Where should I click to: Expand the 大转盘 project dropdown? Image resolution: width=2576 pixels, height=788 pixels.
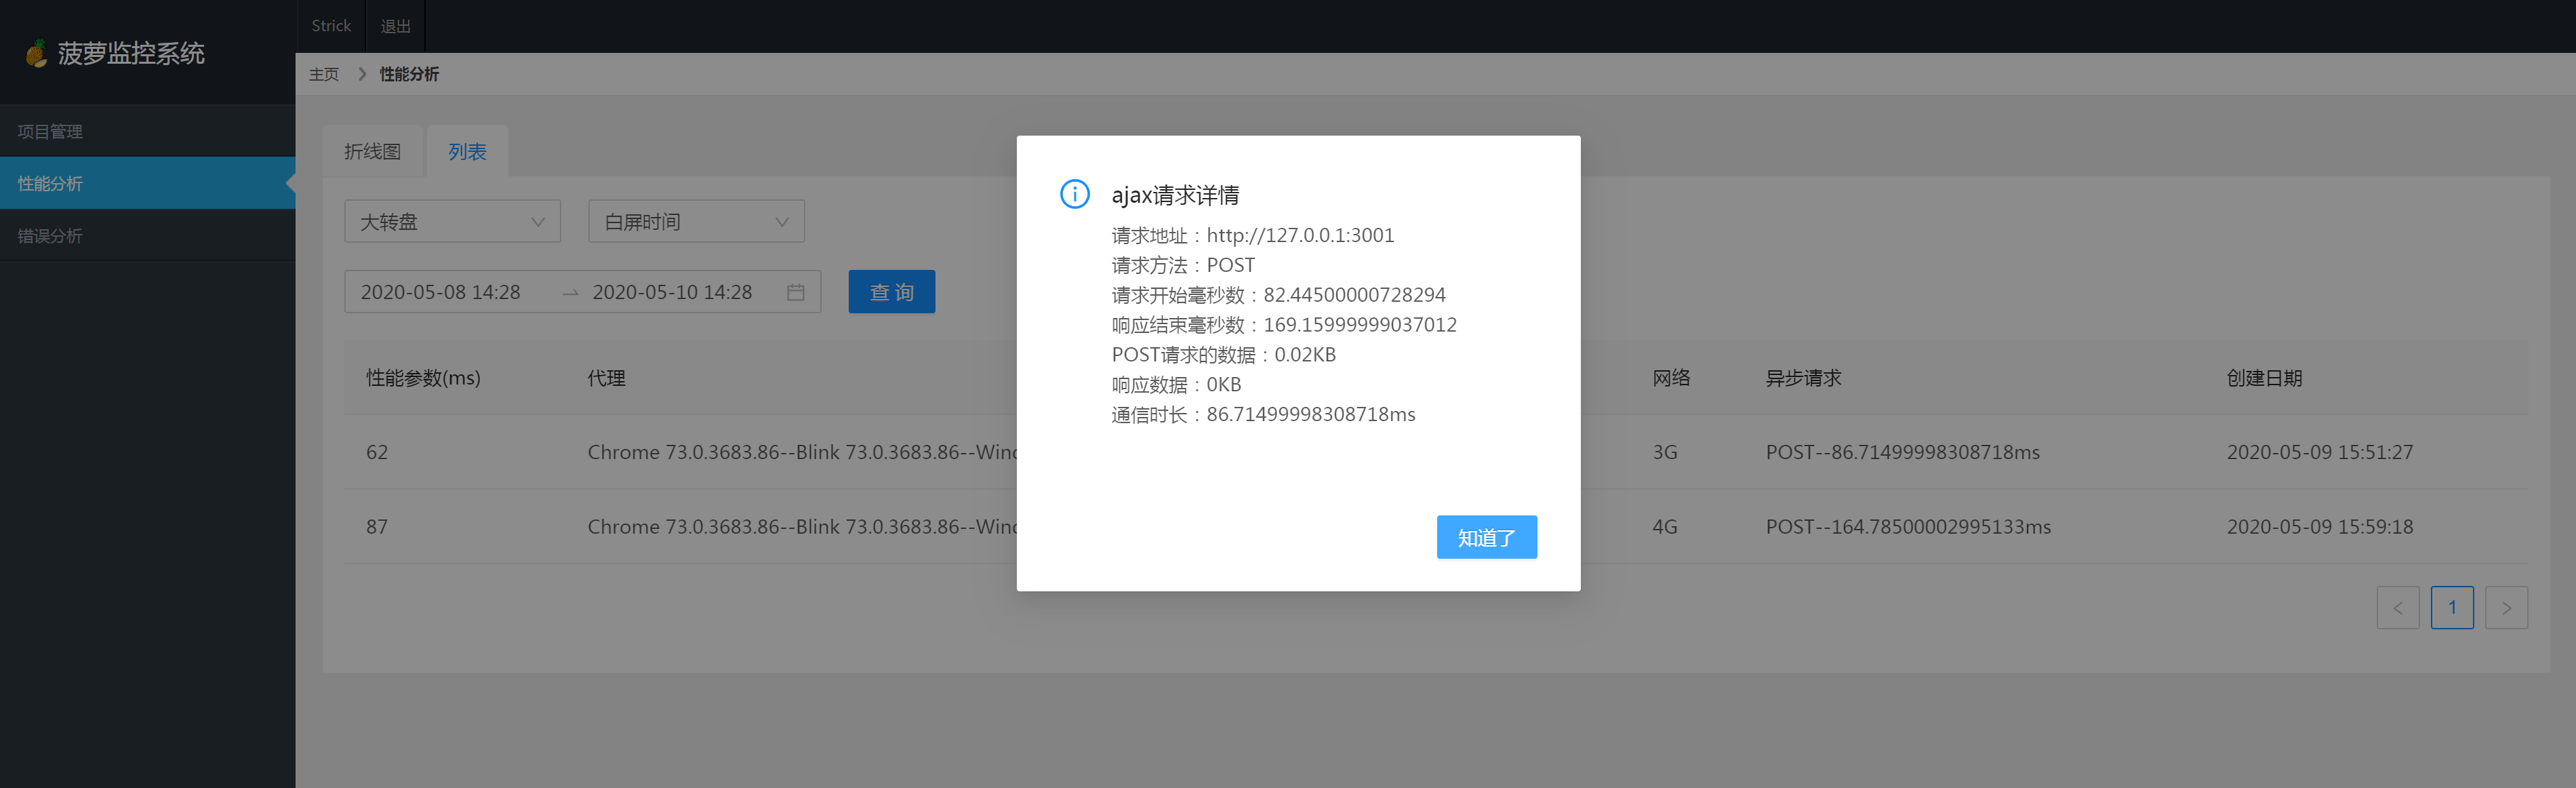[x=452, y=221]
